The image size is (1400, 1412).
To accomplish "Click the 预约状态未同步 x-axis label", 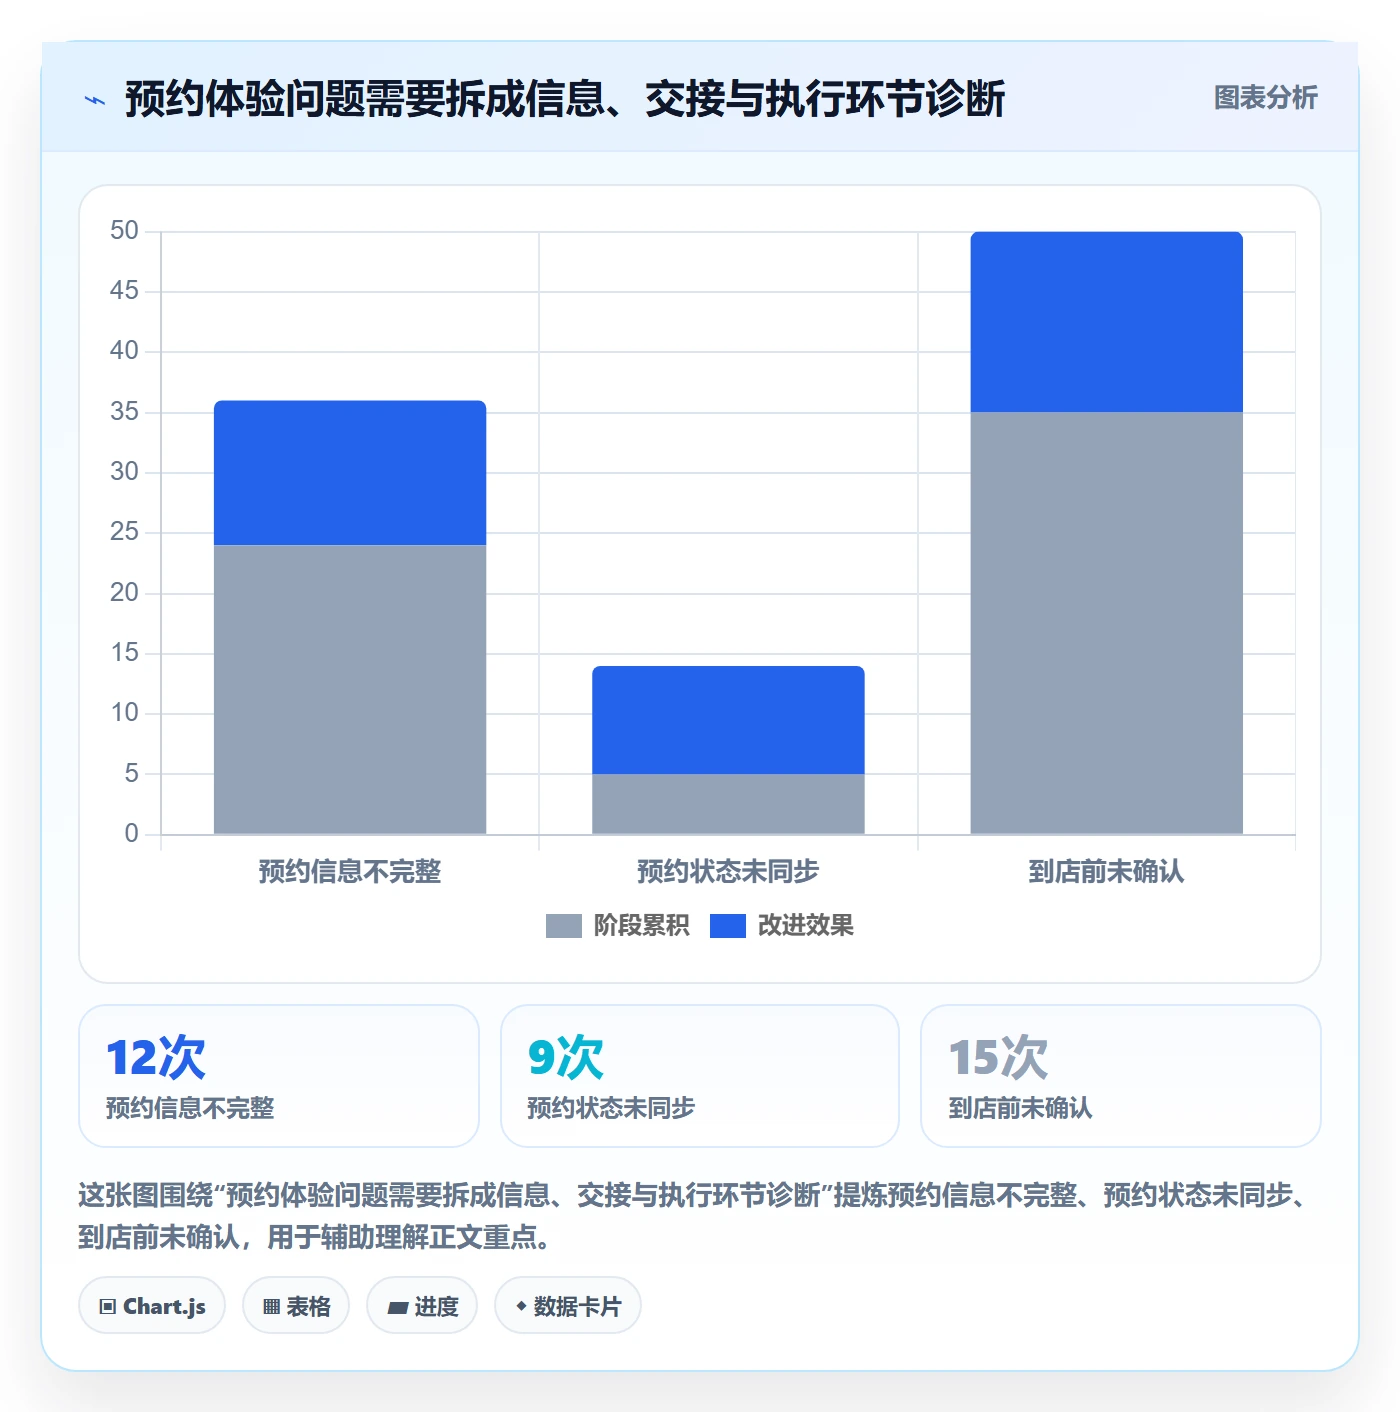I will tap(728, 872).
